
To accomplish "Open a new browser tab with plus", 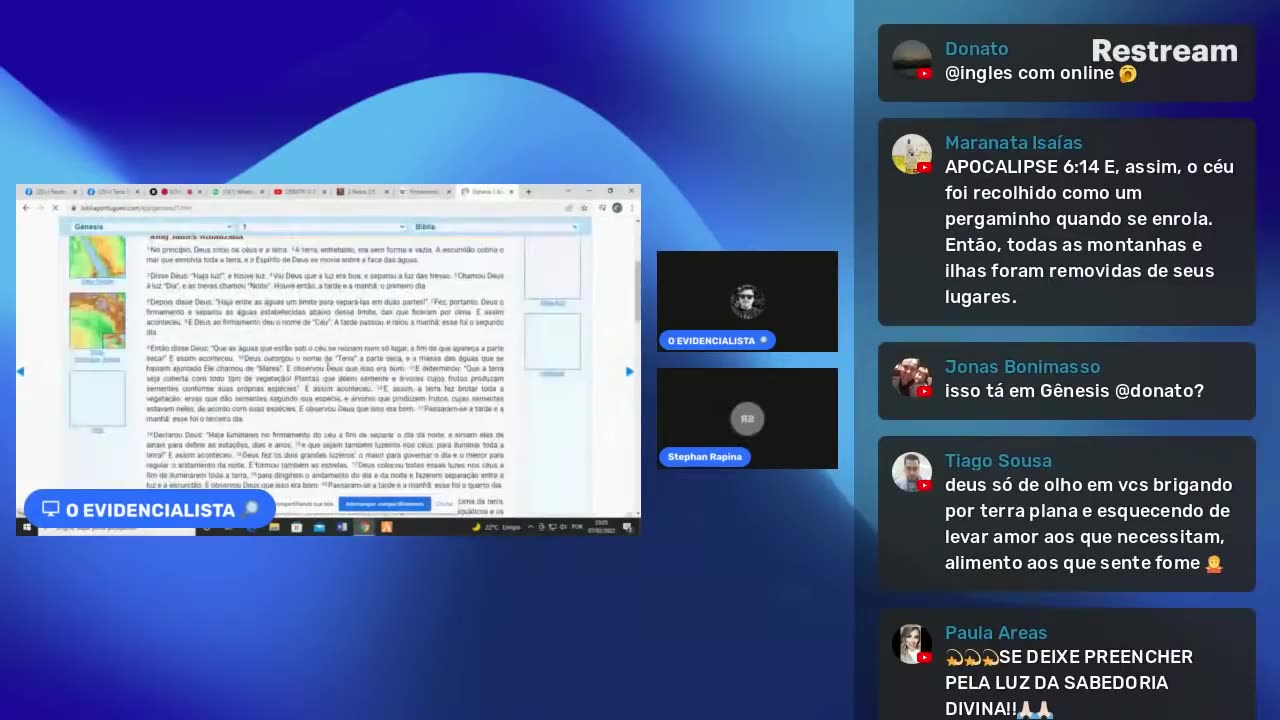I will click(528, 191).
